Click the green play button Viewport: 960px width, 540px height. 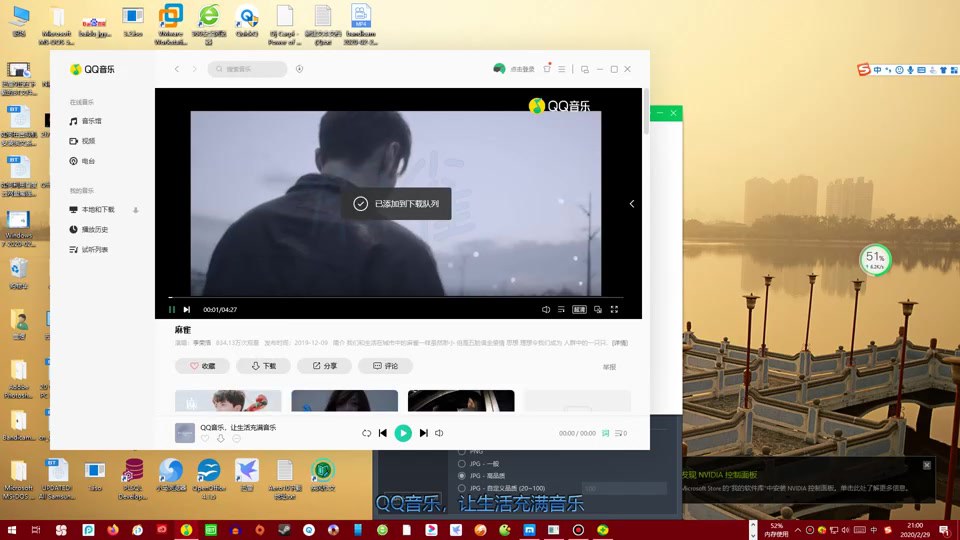click(403, 433)
